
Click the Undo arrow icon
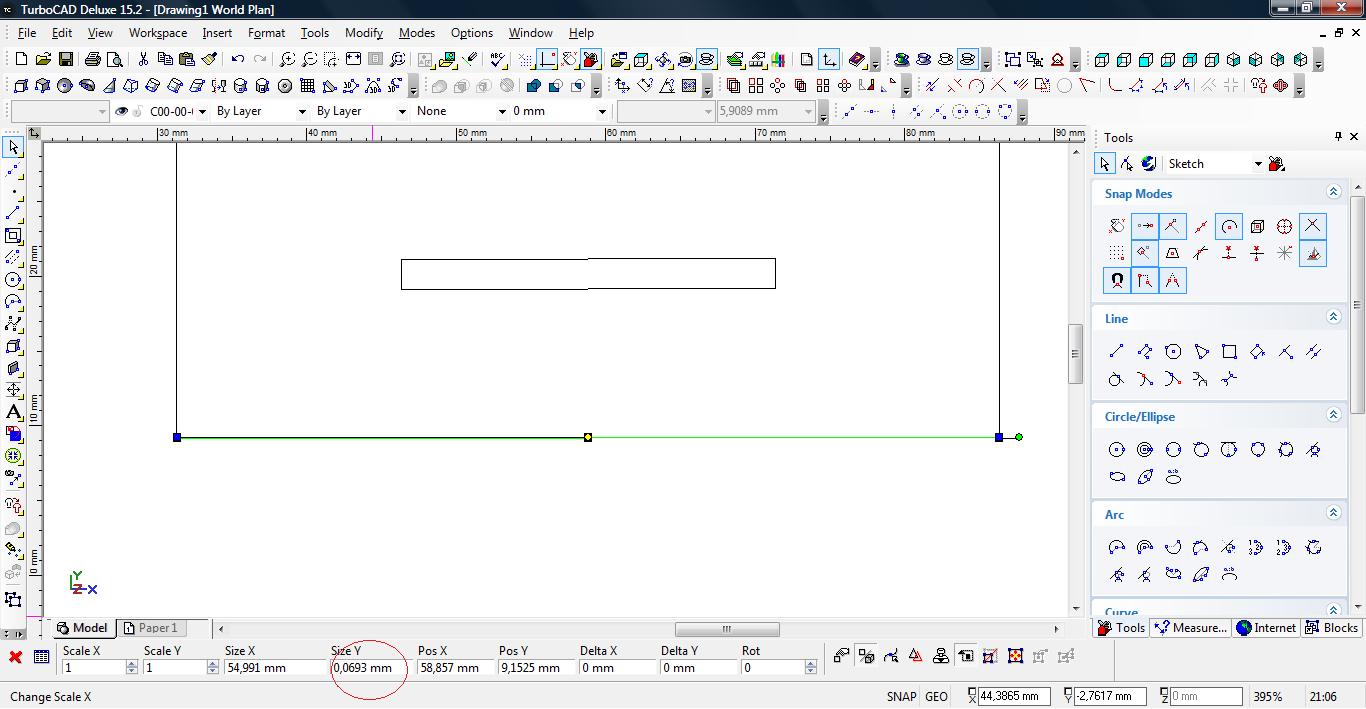coord(238,59)
